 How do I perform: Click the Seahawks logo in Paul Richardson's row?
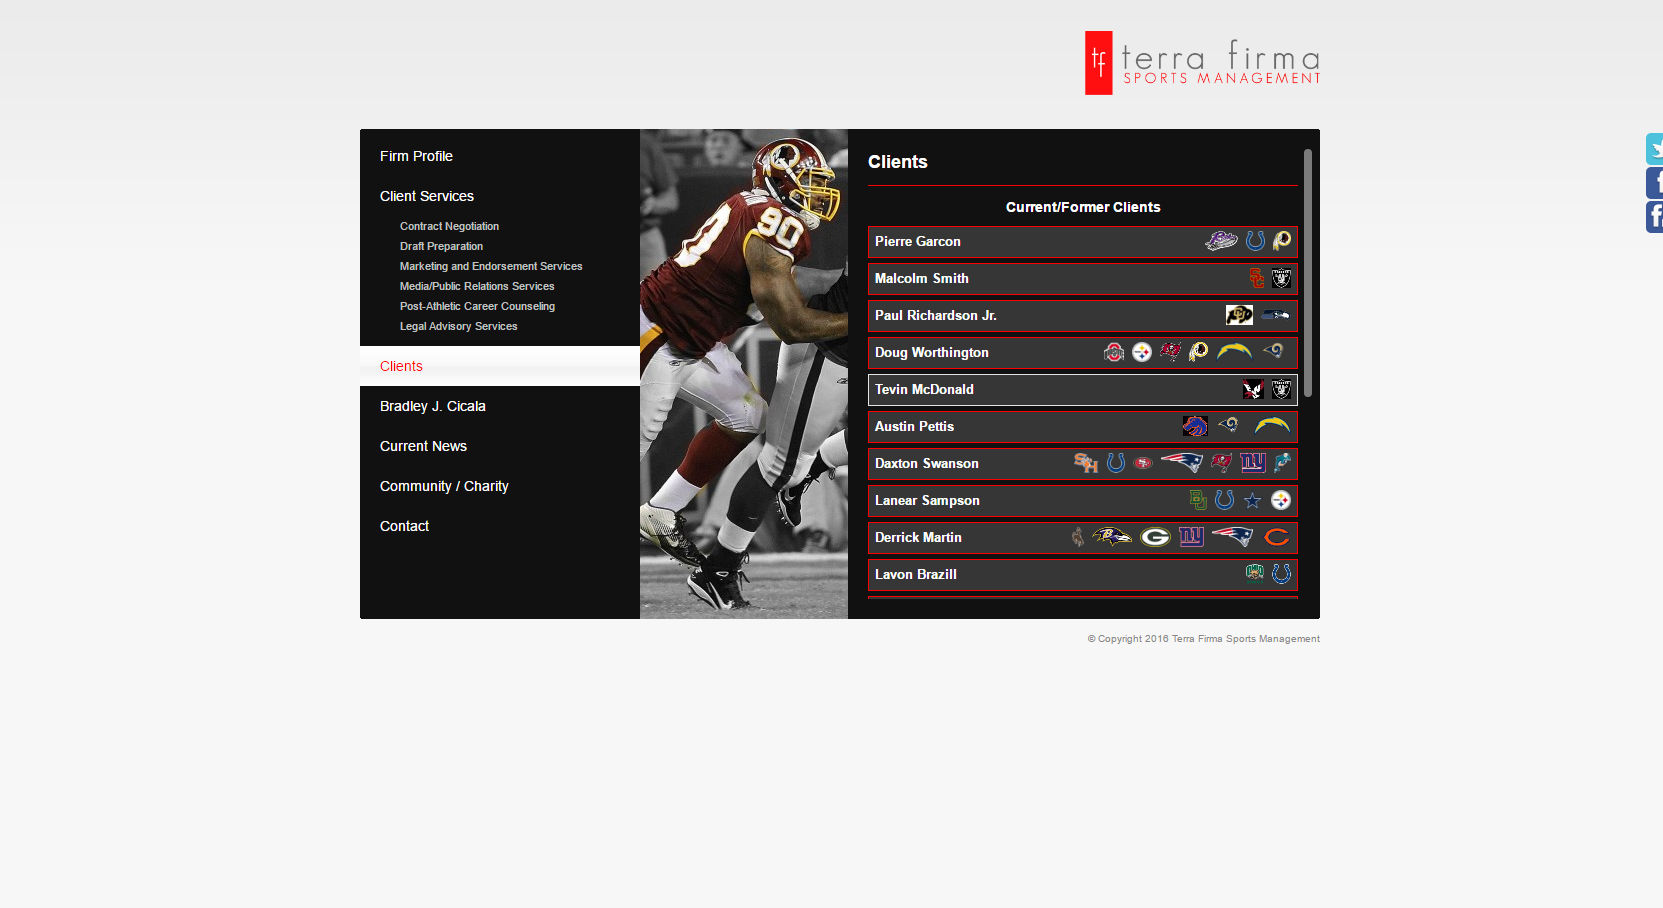click(x=1274, y=315)
